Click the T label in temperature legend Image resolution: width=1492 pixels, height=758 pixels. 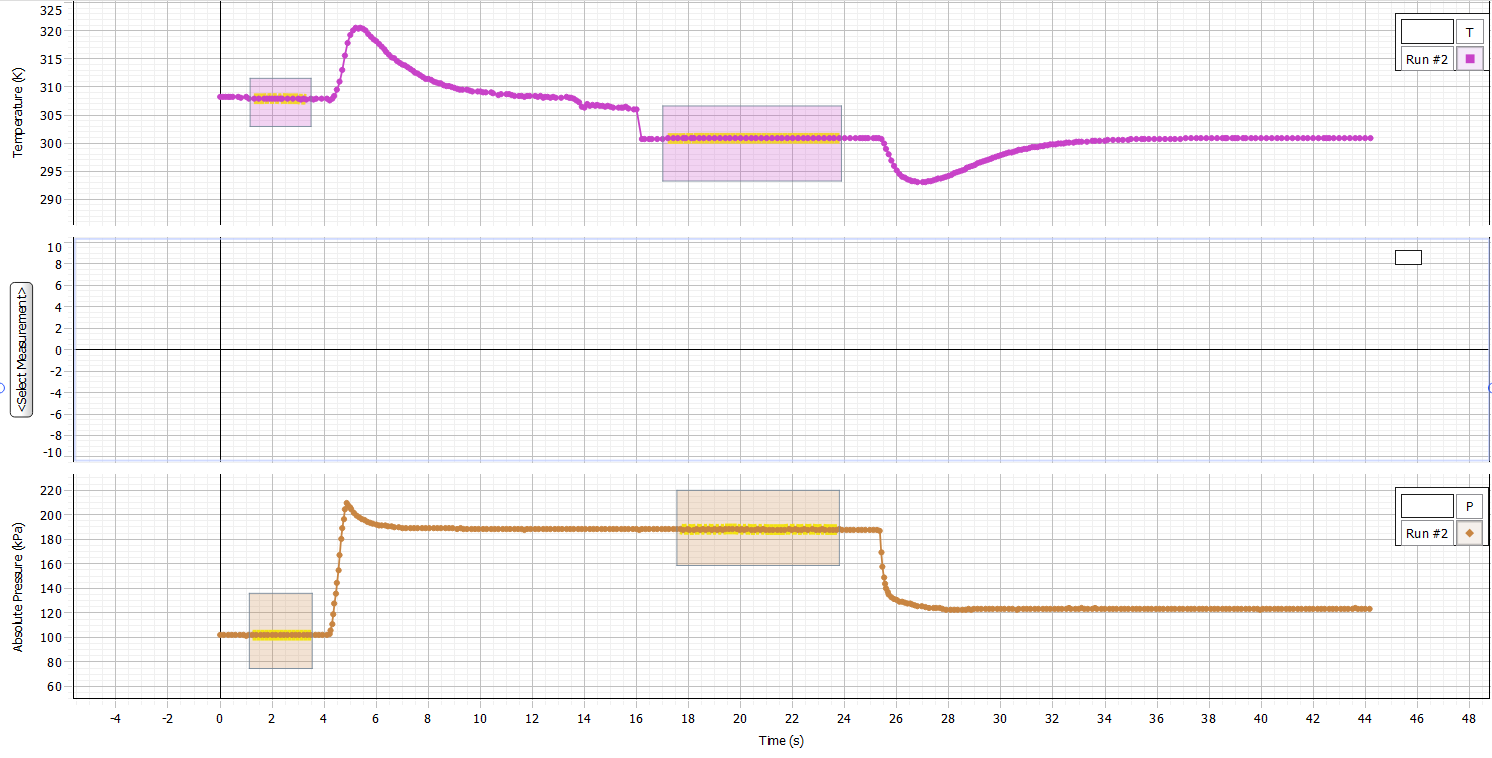(x=1469, y=32)
